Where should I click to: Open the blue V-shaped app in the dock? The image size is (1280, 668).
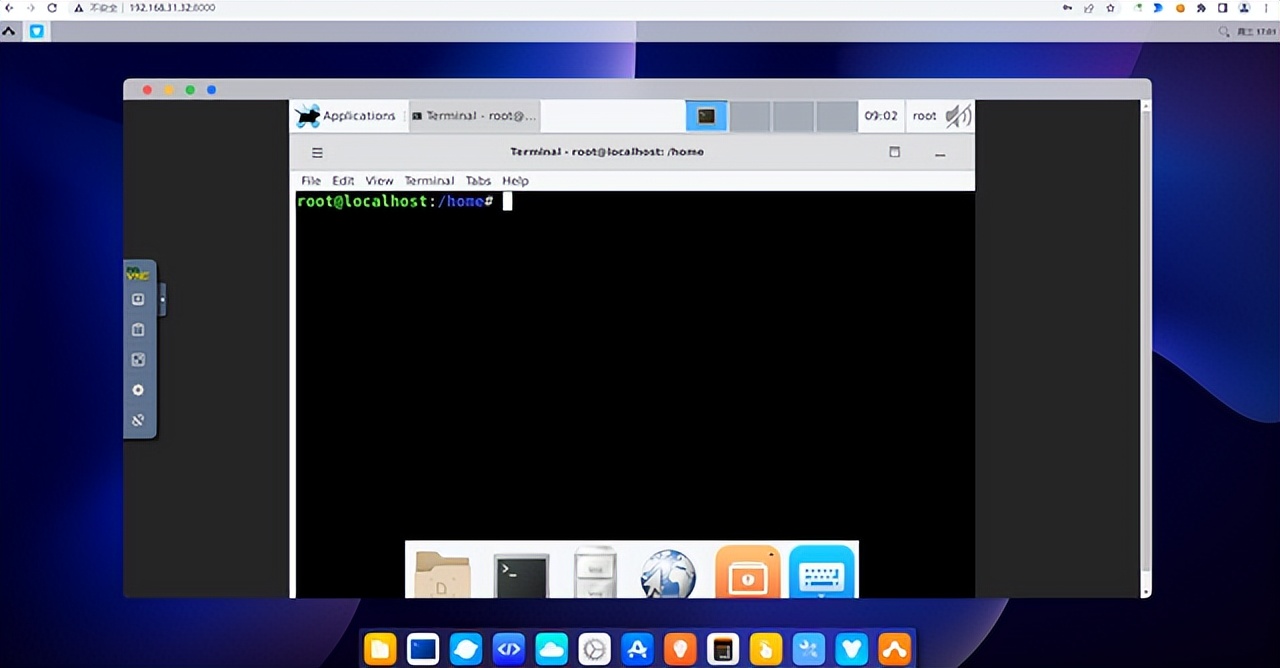852,649
